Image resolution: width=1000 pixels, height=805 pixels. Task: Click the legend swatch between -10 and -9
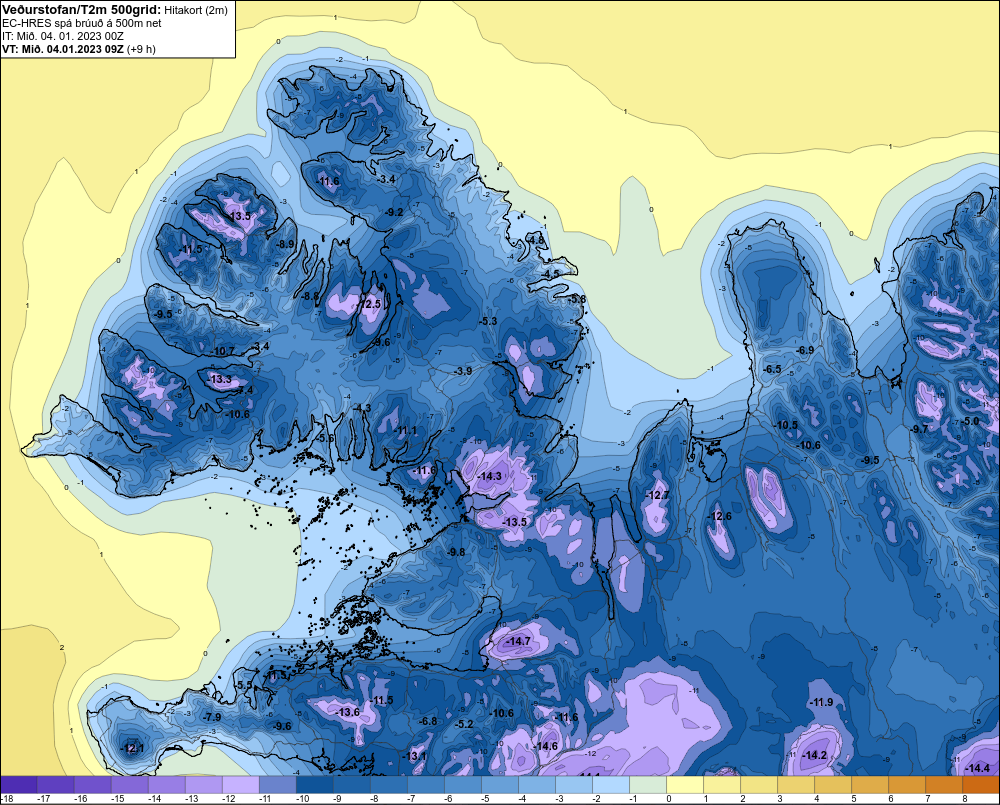[314, 784]
